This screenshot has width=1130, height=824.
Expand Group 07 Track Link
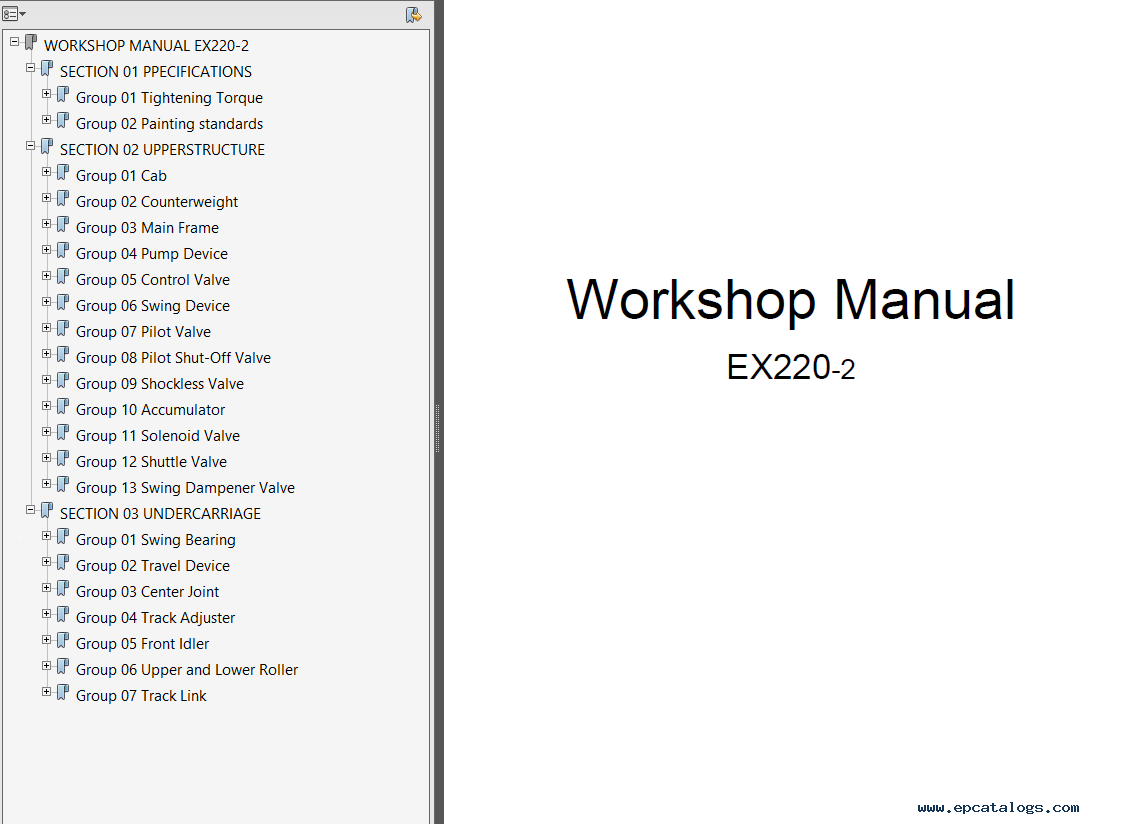(46, 691)
